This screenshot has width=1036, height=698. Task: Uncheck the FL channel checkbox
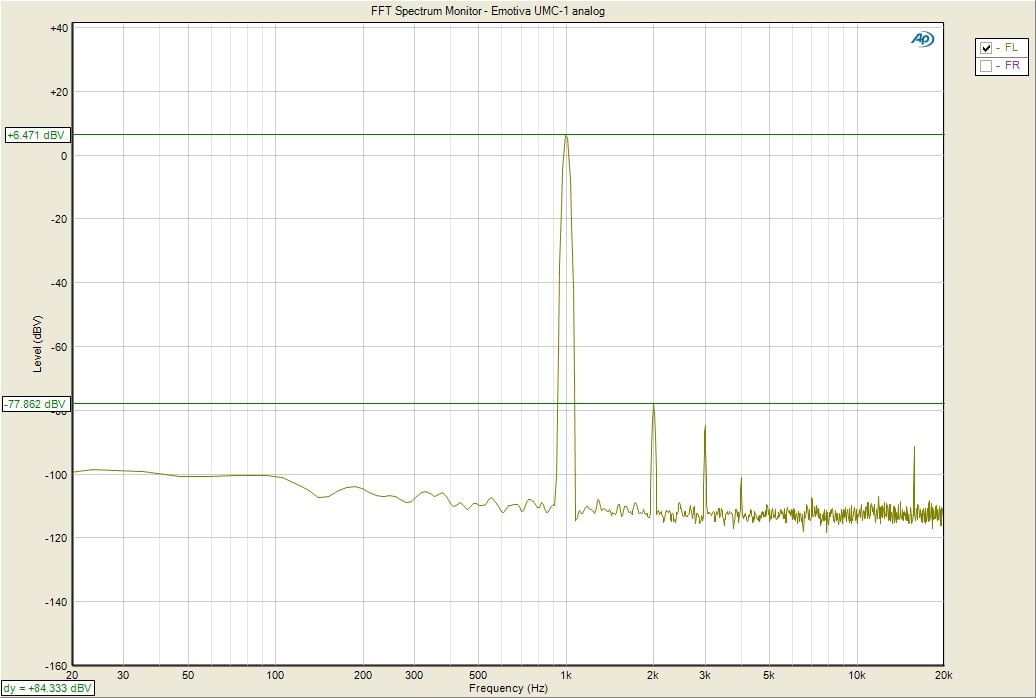pos(986,48)
